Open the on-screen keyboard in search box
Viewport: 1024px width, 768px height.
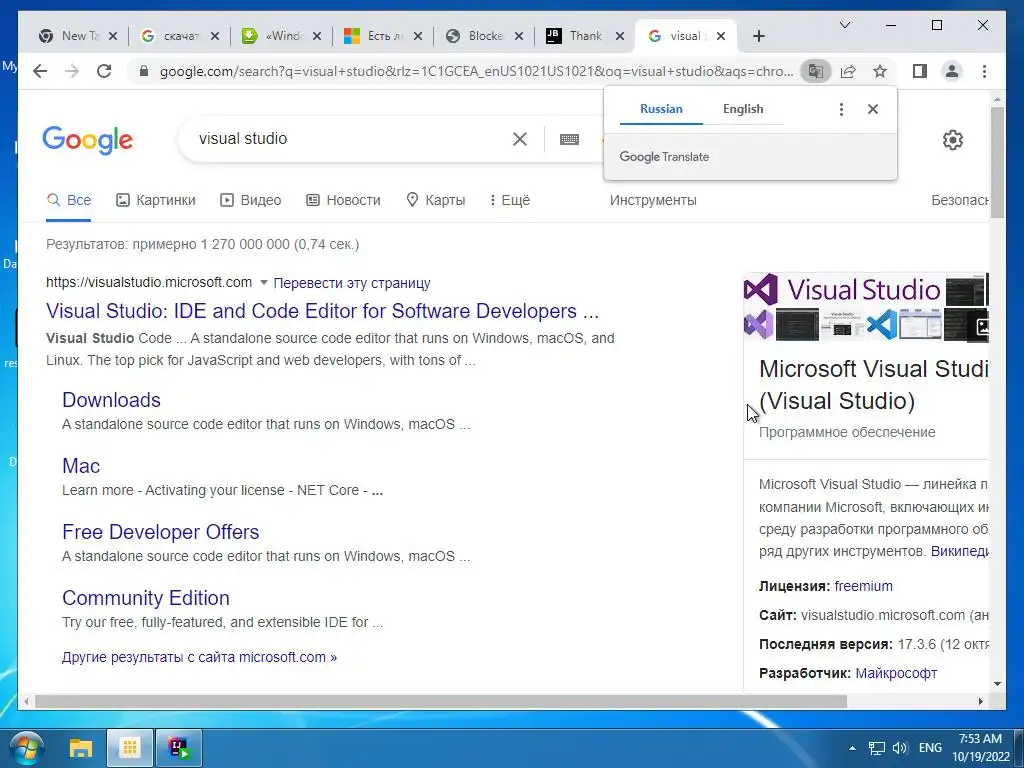tap(569, 139)
